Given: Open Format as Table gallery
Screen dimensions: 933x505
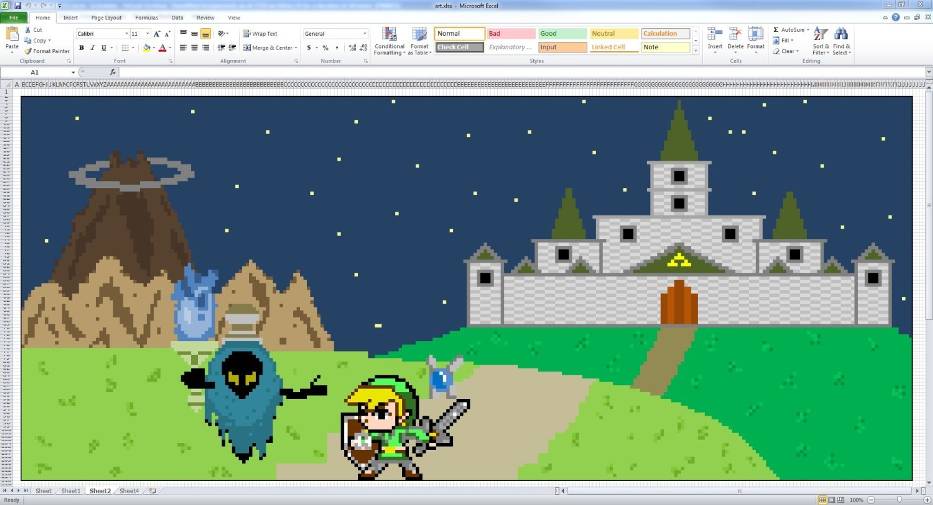Looking at the screenshot, I should click(x=419, y=41).
